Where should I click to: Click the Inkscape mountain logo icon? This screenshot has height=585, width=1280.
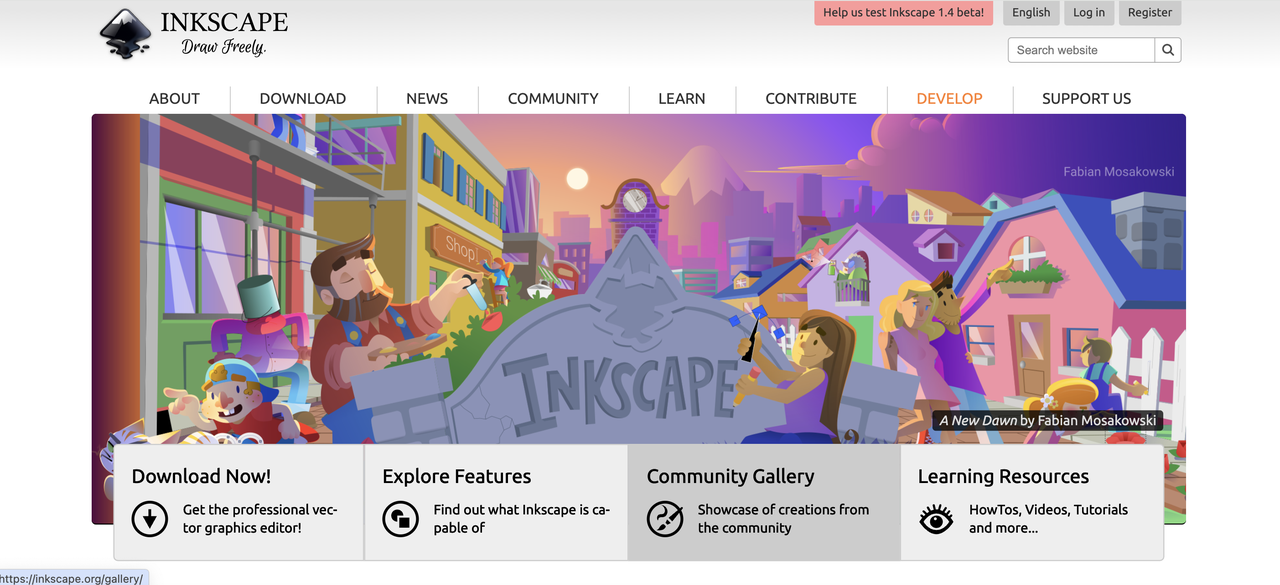click(x=125, y=35)
